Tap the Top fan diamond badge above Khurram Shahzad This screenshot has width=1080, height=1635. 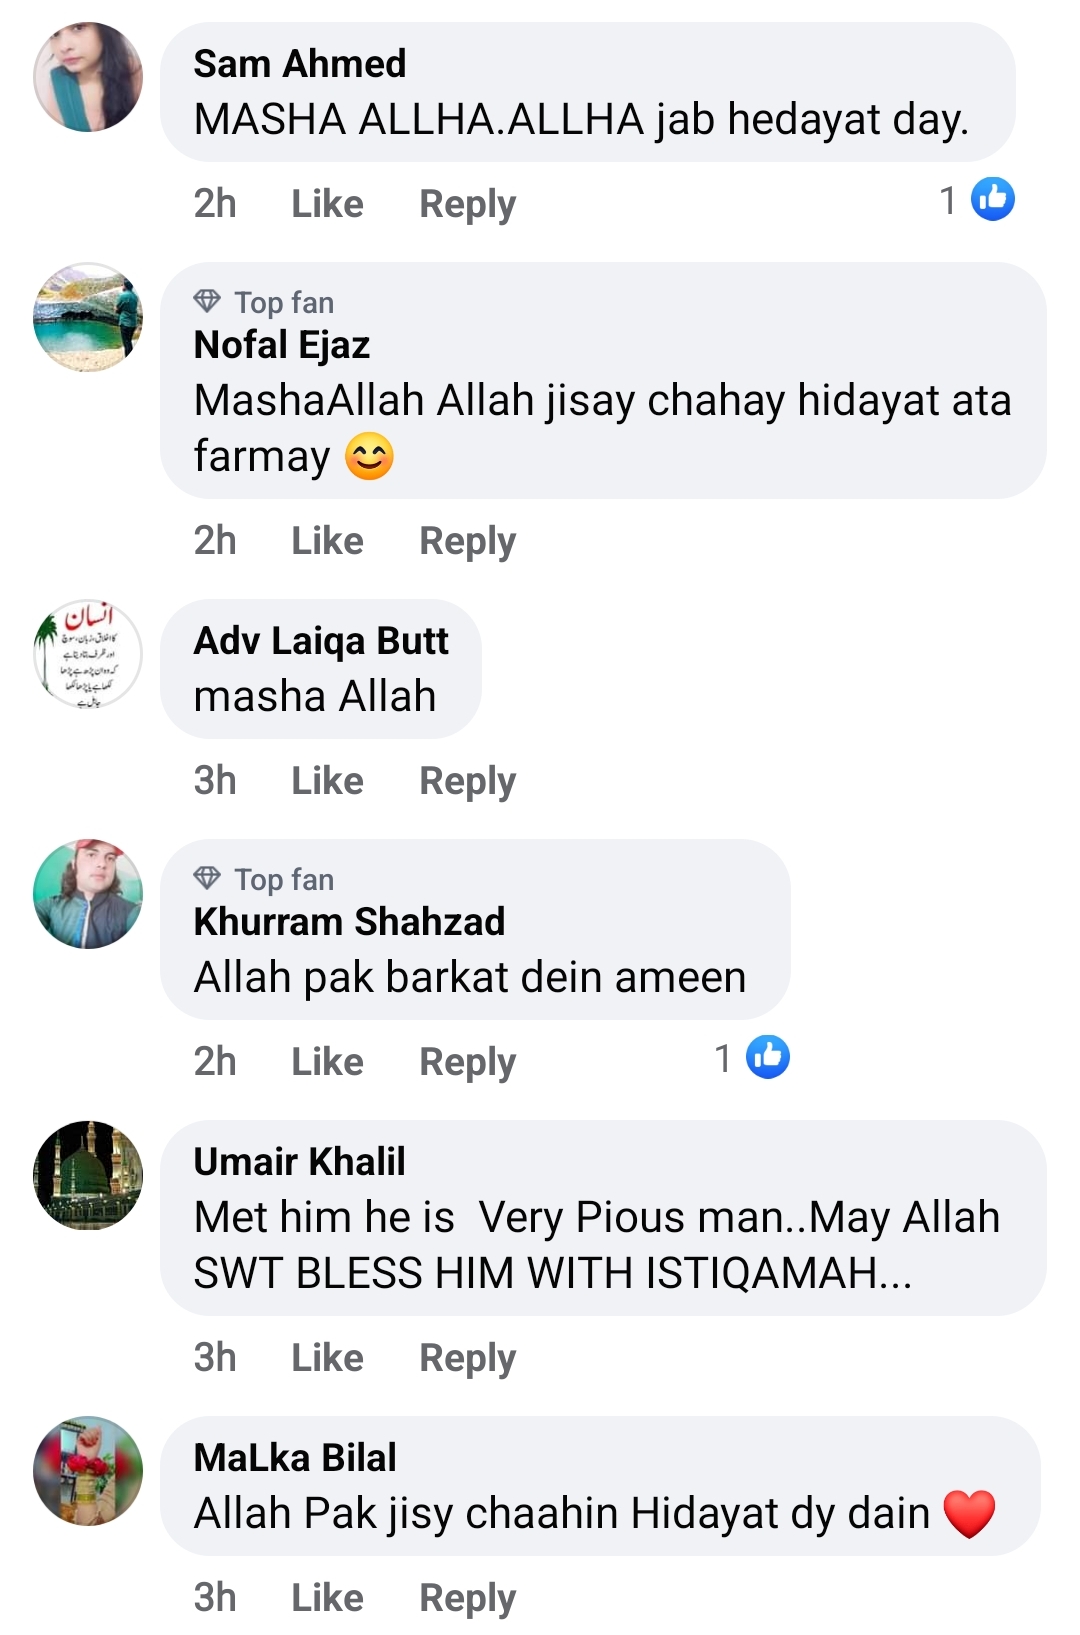pyautogui.click(x=207, y=878)
